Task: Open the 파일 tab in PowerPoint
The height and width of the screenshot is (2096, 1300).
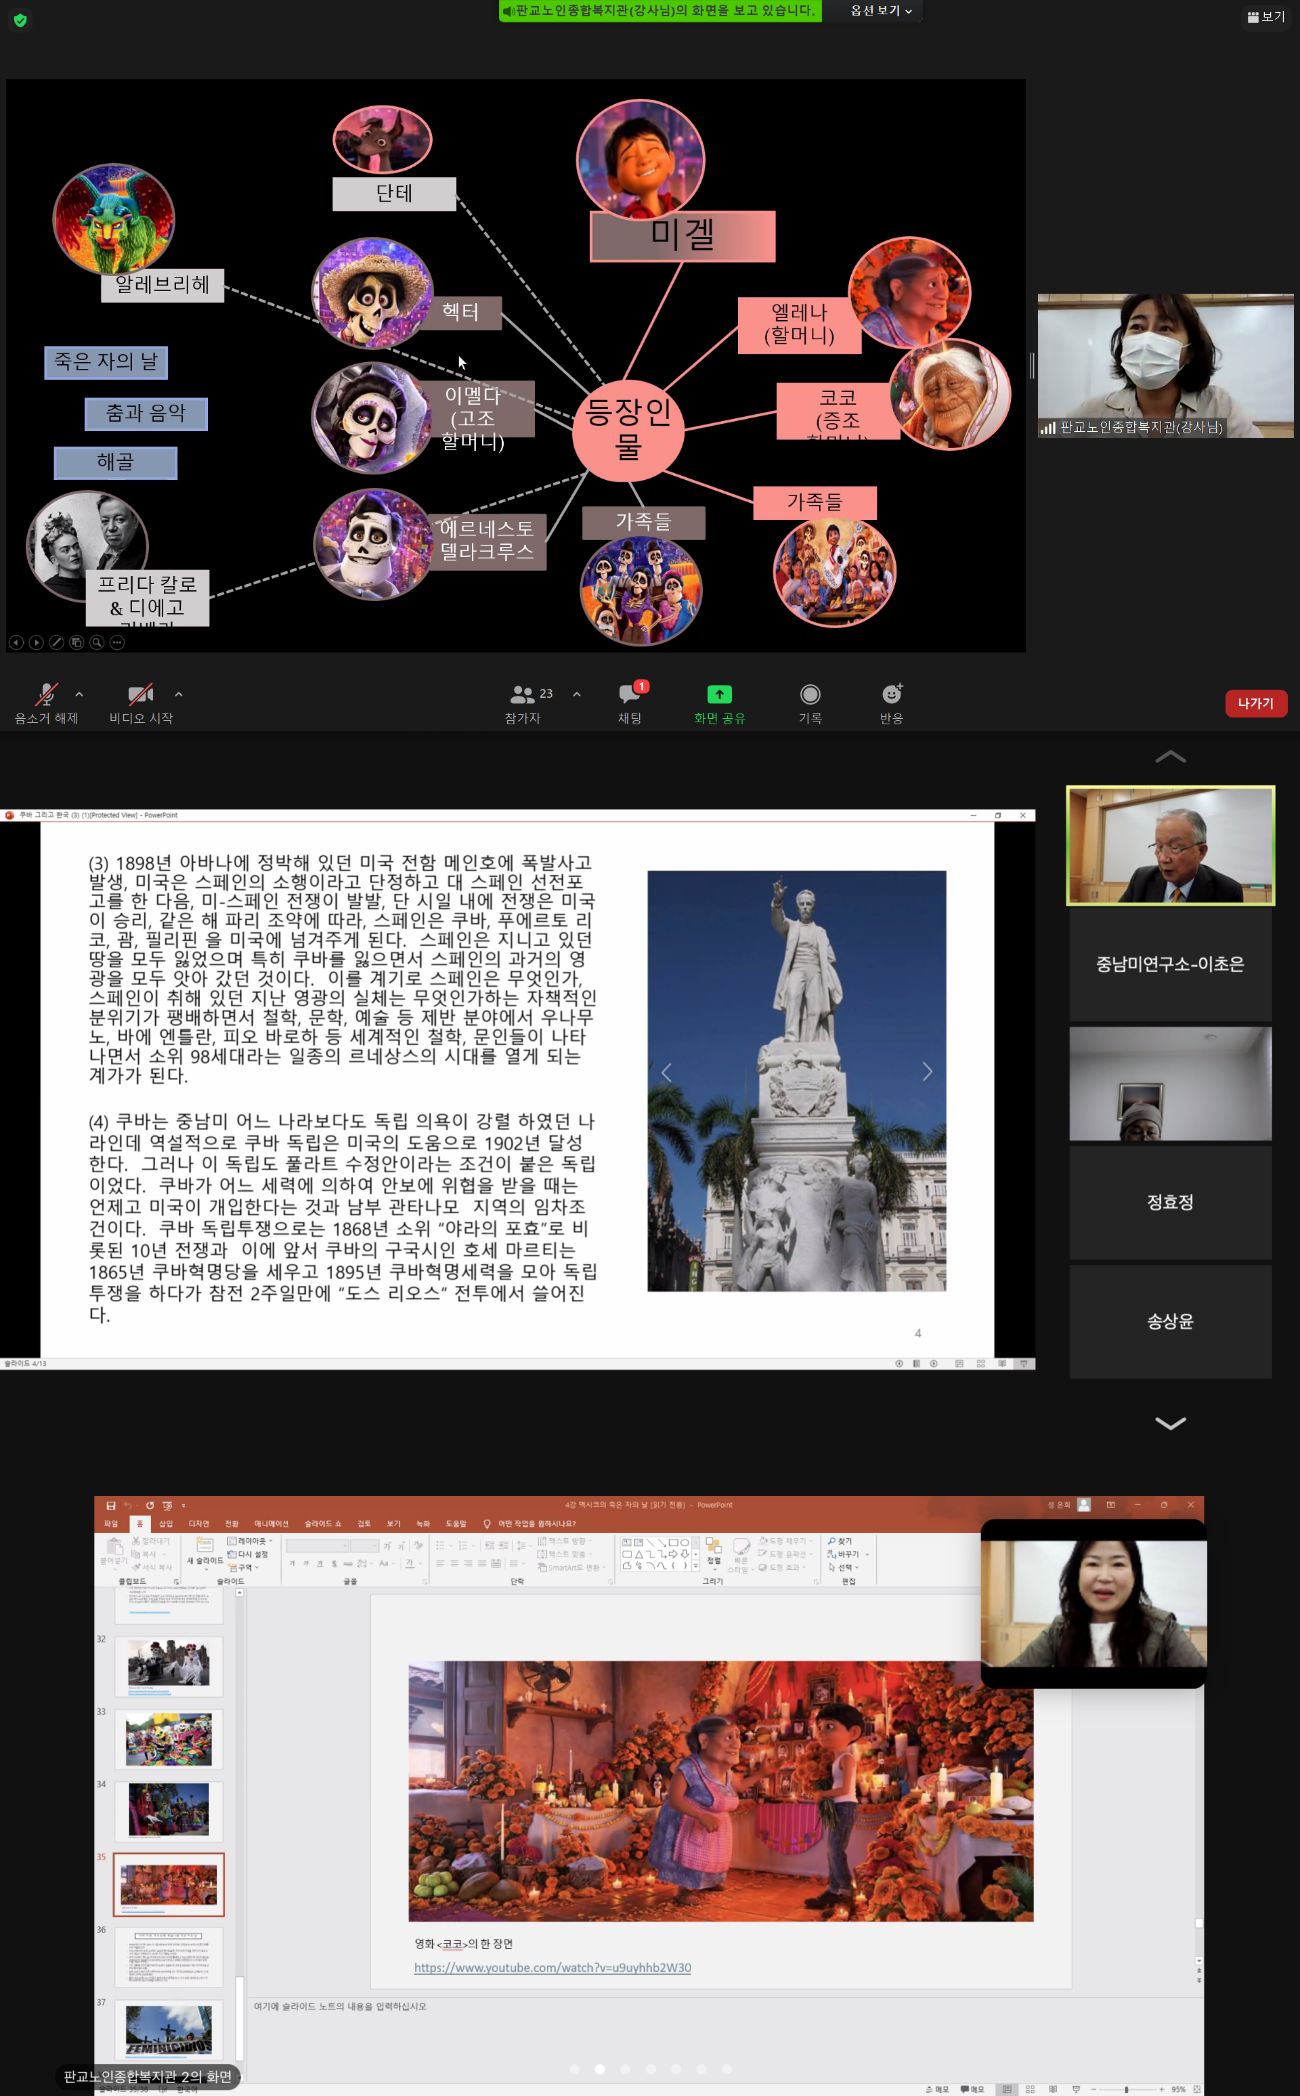Action: (111, 1524)
